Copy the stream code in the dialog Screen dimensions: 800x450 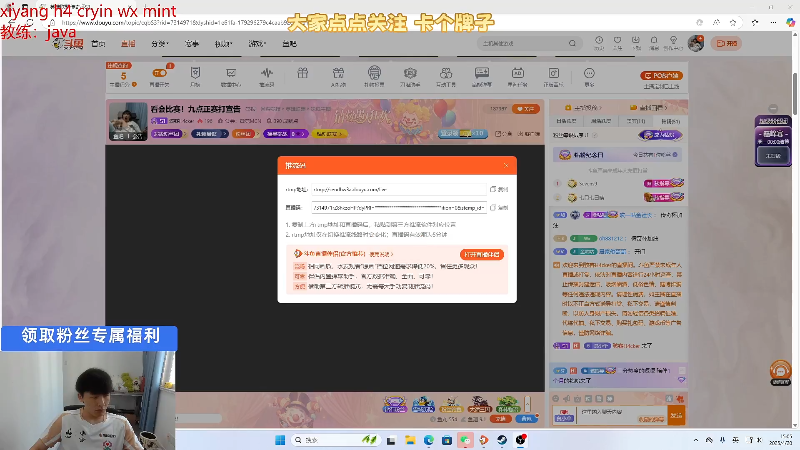pos(499,208)
